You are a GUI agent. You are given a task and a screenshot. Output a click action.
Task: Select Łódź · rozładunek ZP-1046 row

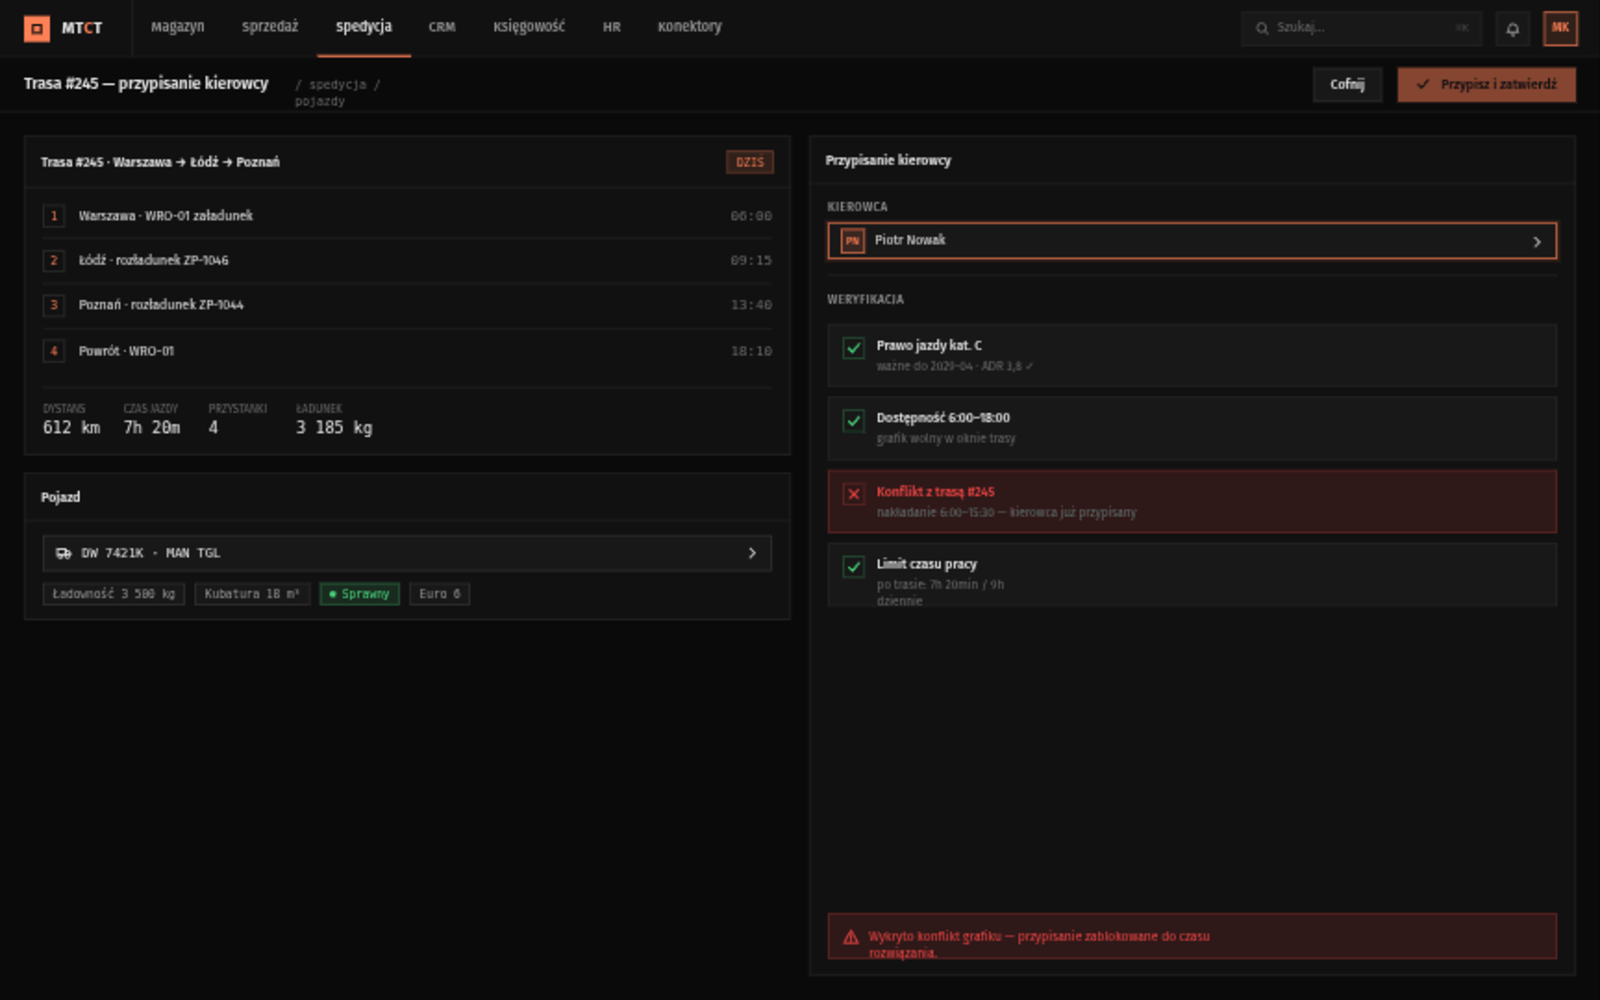[x=407, y=260]
